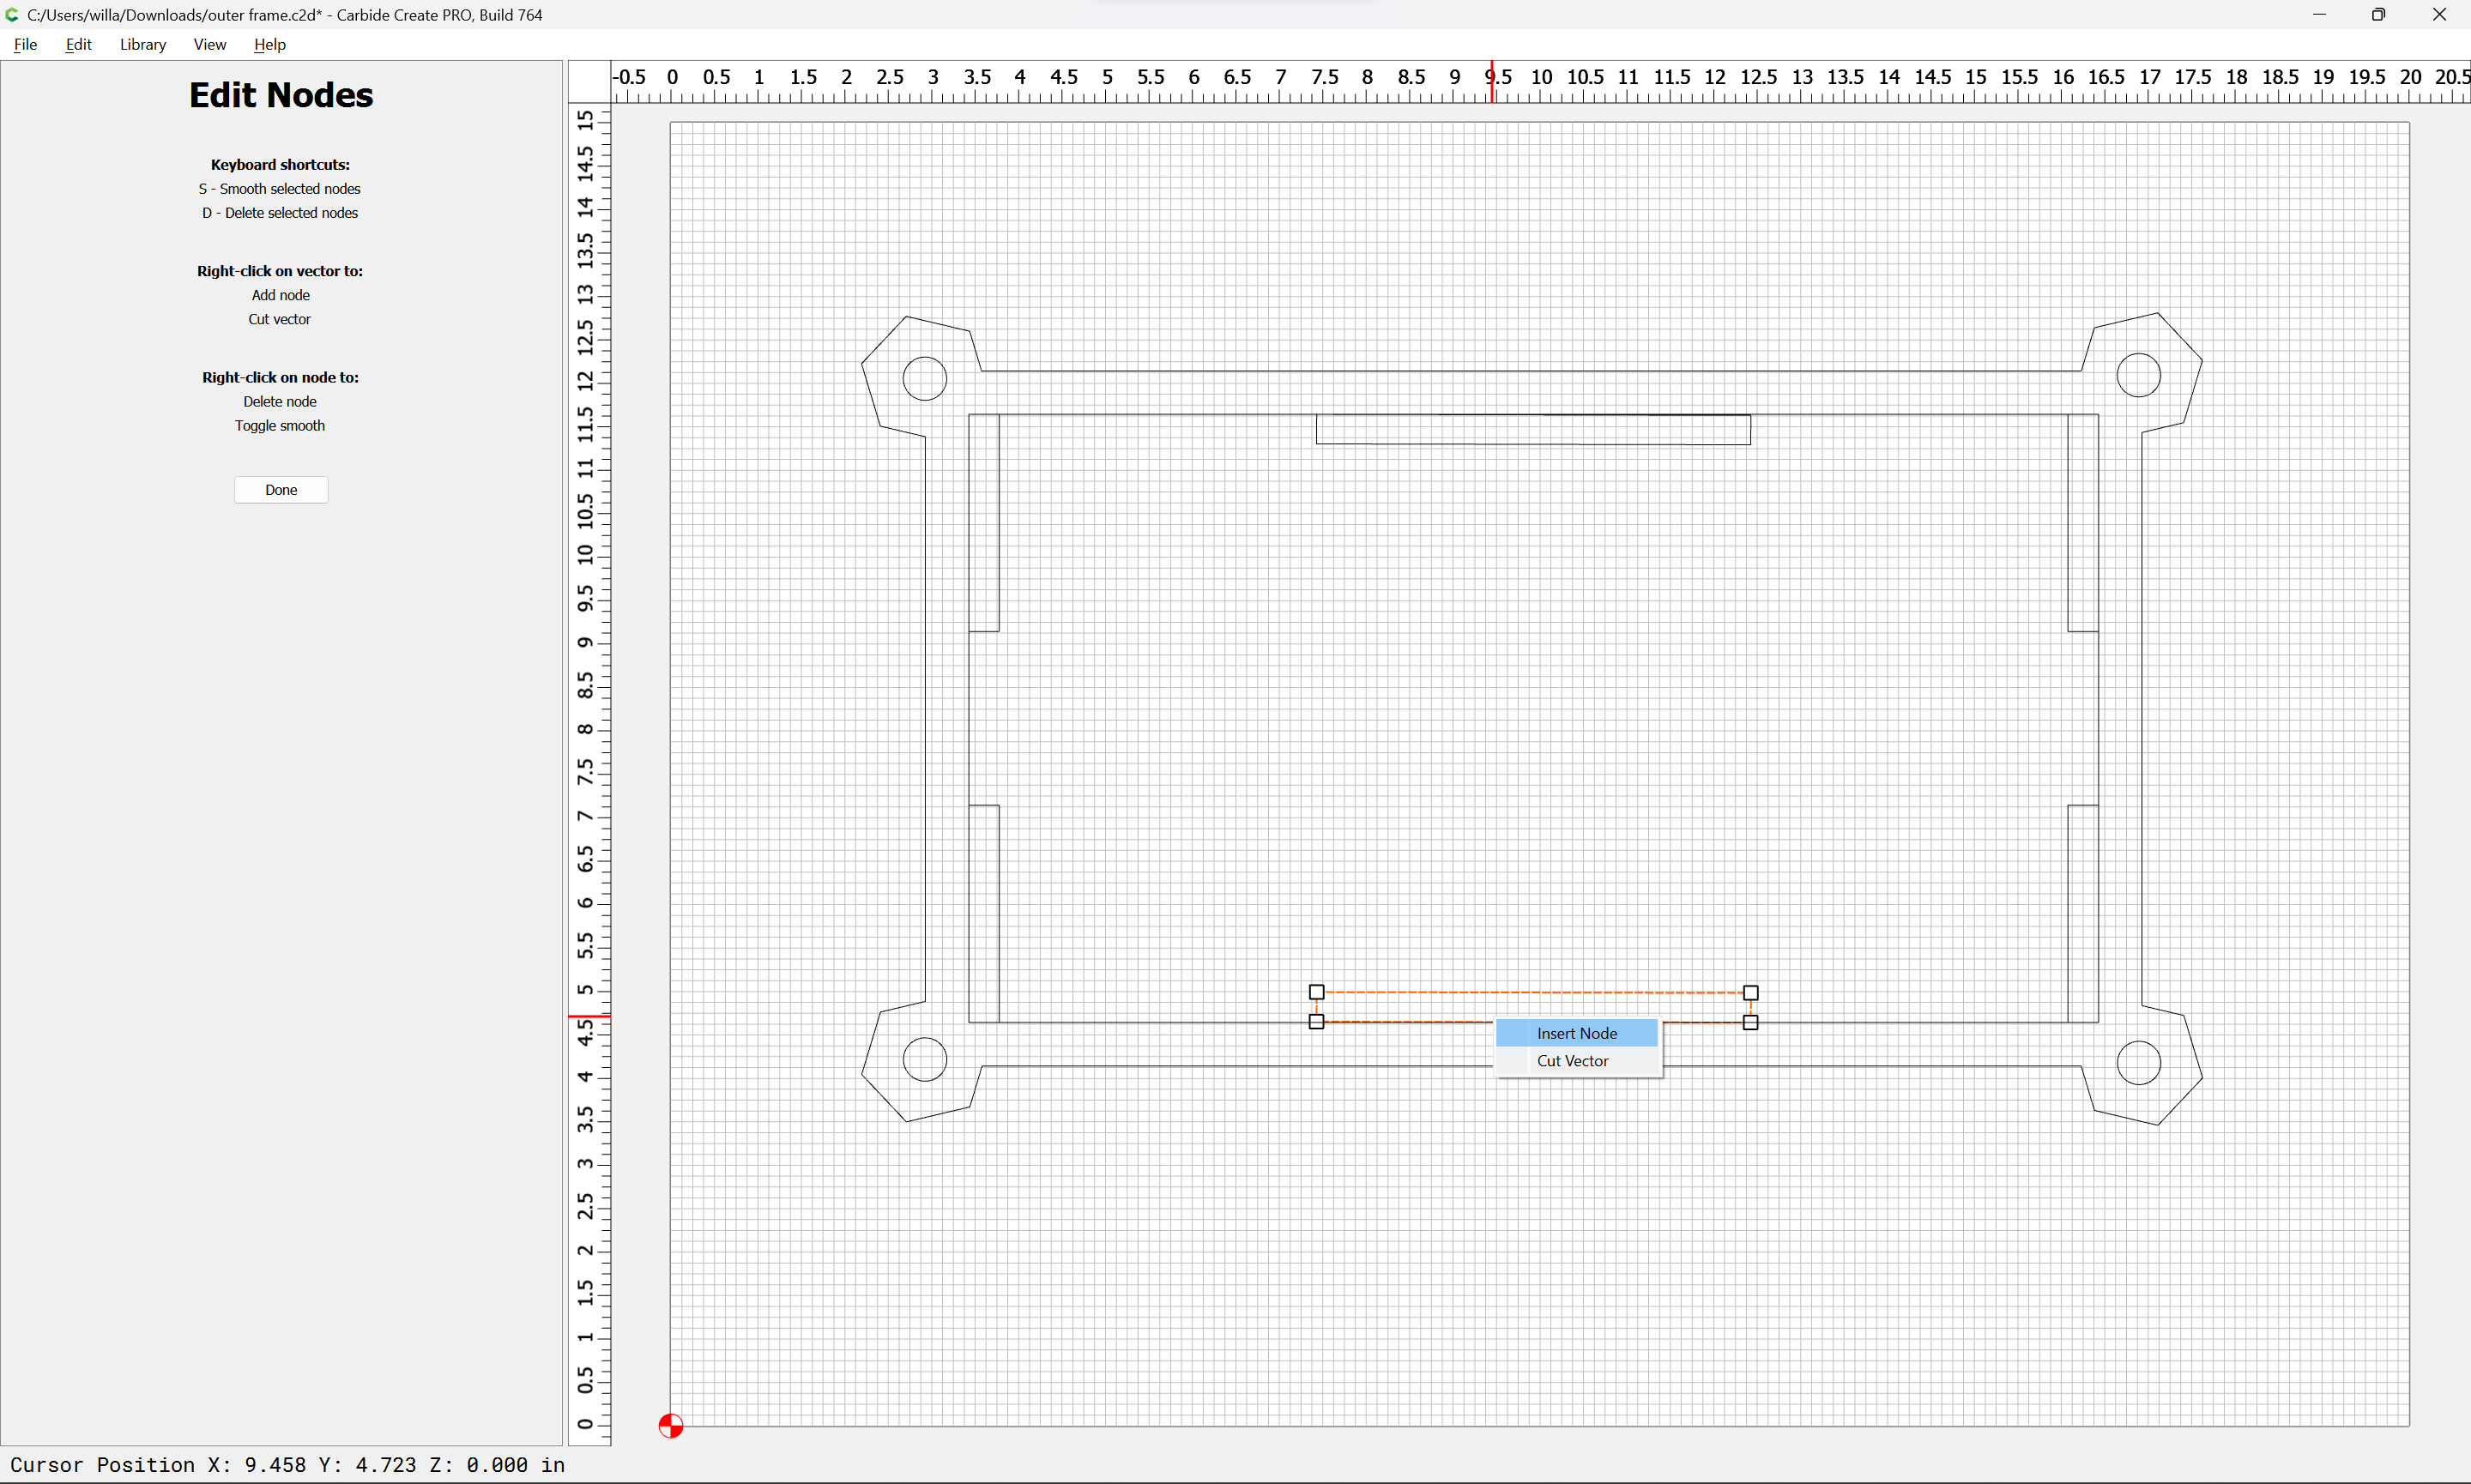
Task: Open the Edit menu
Action: click(x=78, y=44)
